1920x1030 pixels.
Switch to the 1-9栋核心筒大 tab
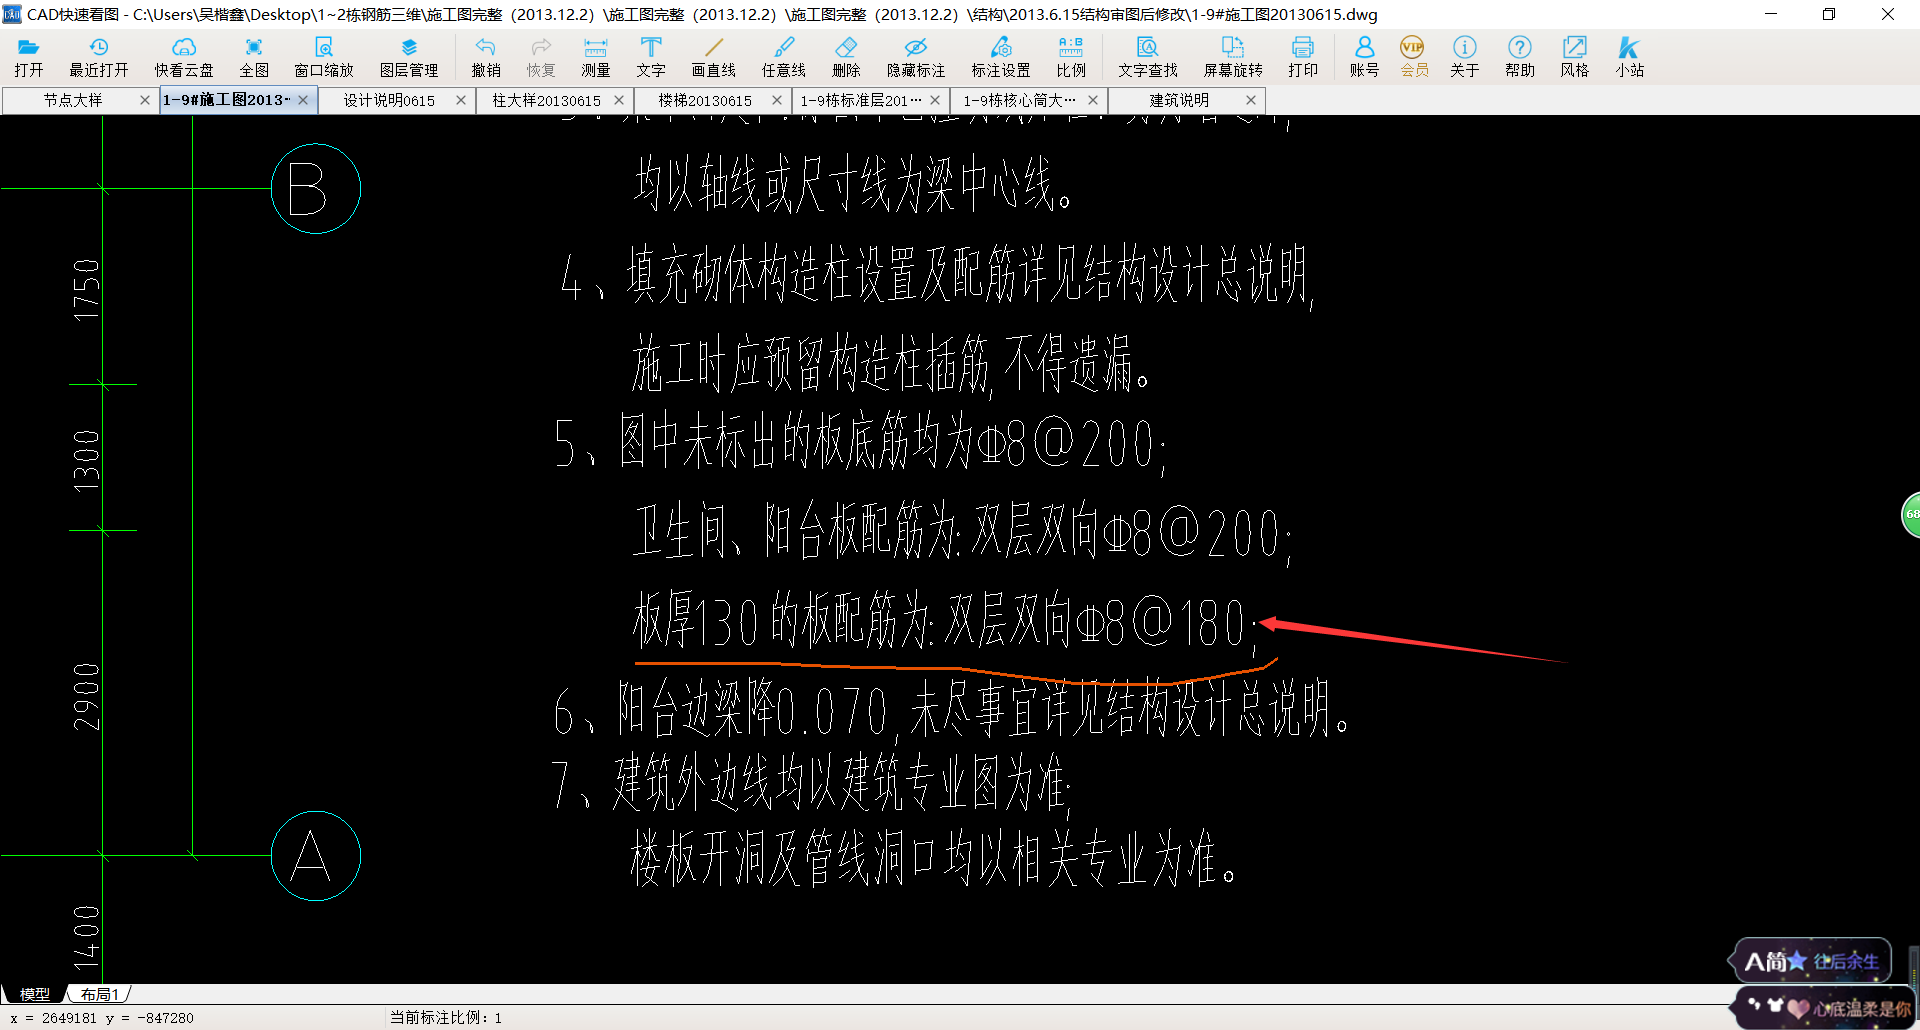[x=1019, y=100]
